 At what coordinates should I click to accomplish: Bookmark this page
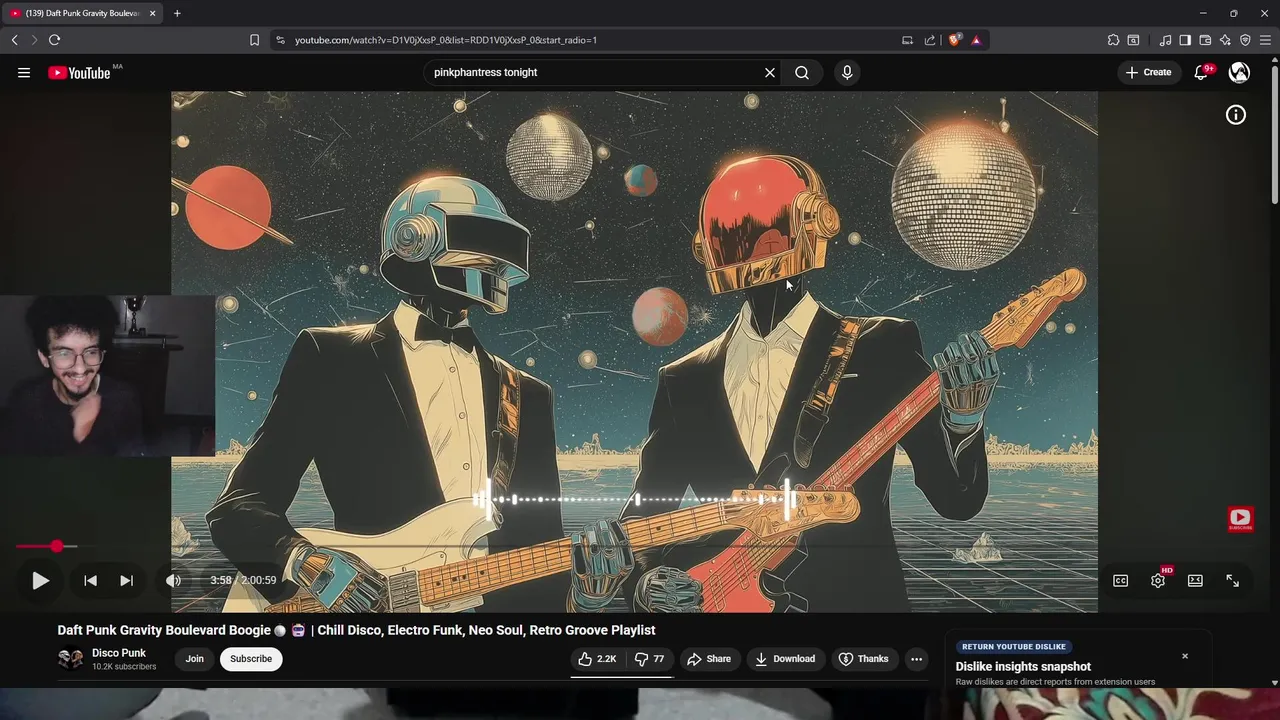[x=254, y=40]
